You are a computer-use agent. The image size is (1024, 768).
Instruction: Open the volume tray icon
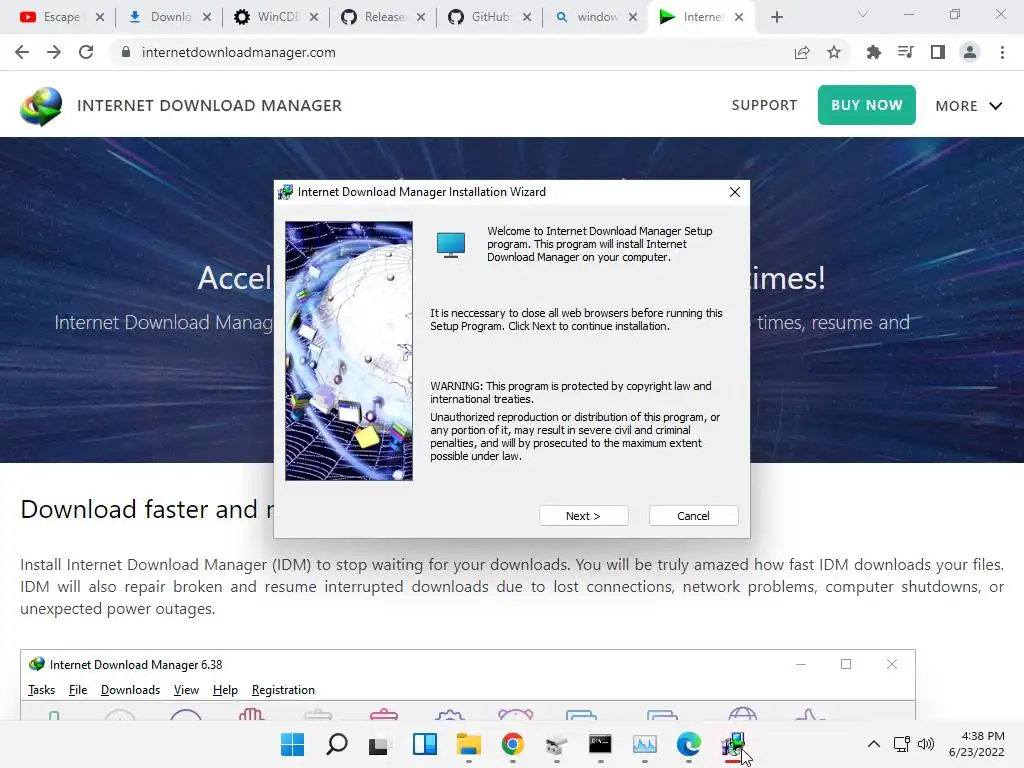point(926,744)
